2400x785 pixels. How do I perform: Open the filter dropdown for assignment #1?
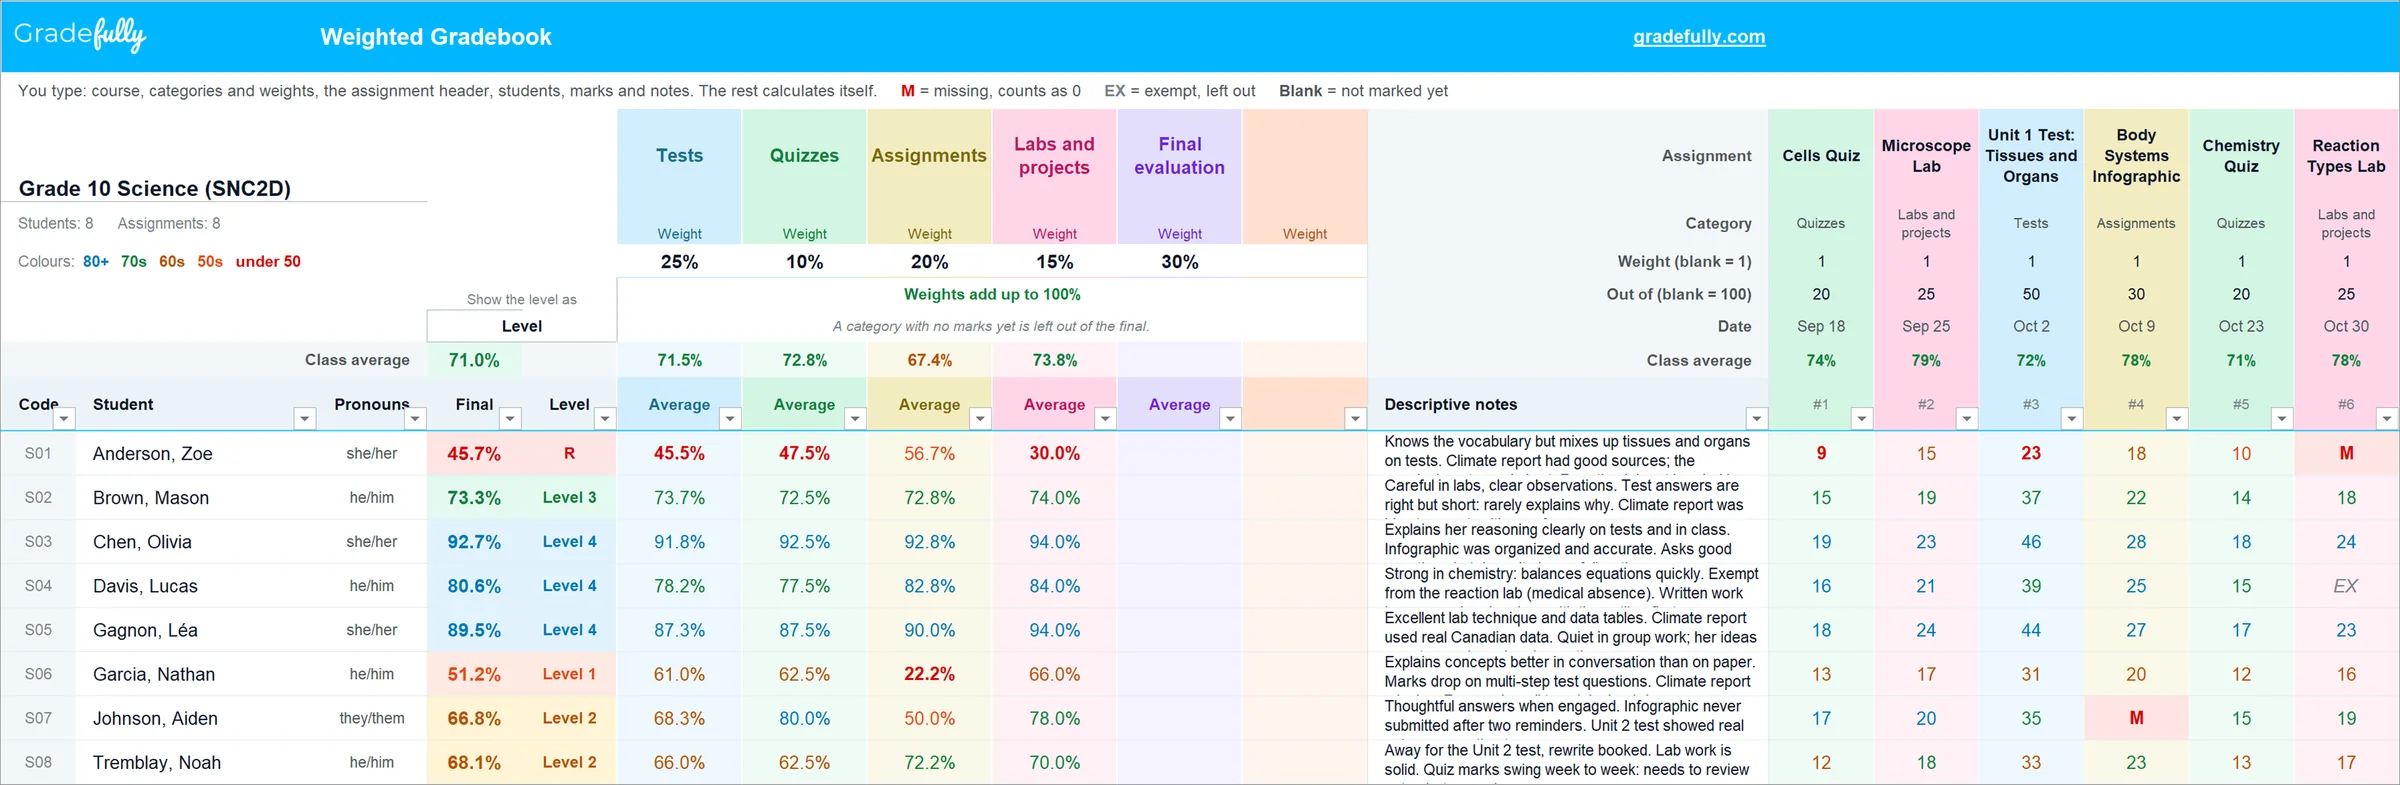1861,418
